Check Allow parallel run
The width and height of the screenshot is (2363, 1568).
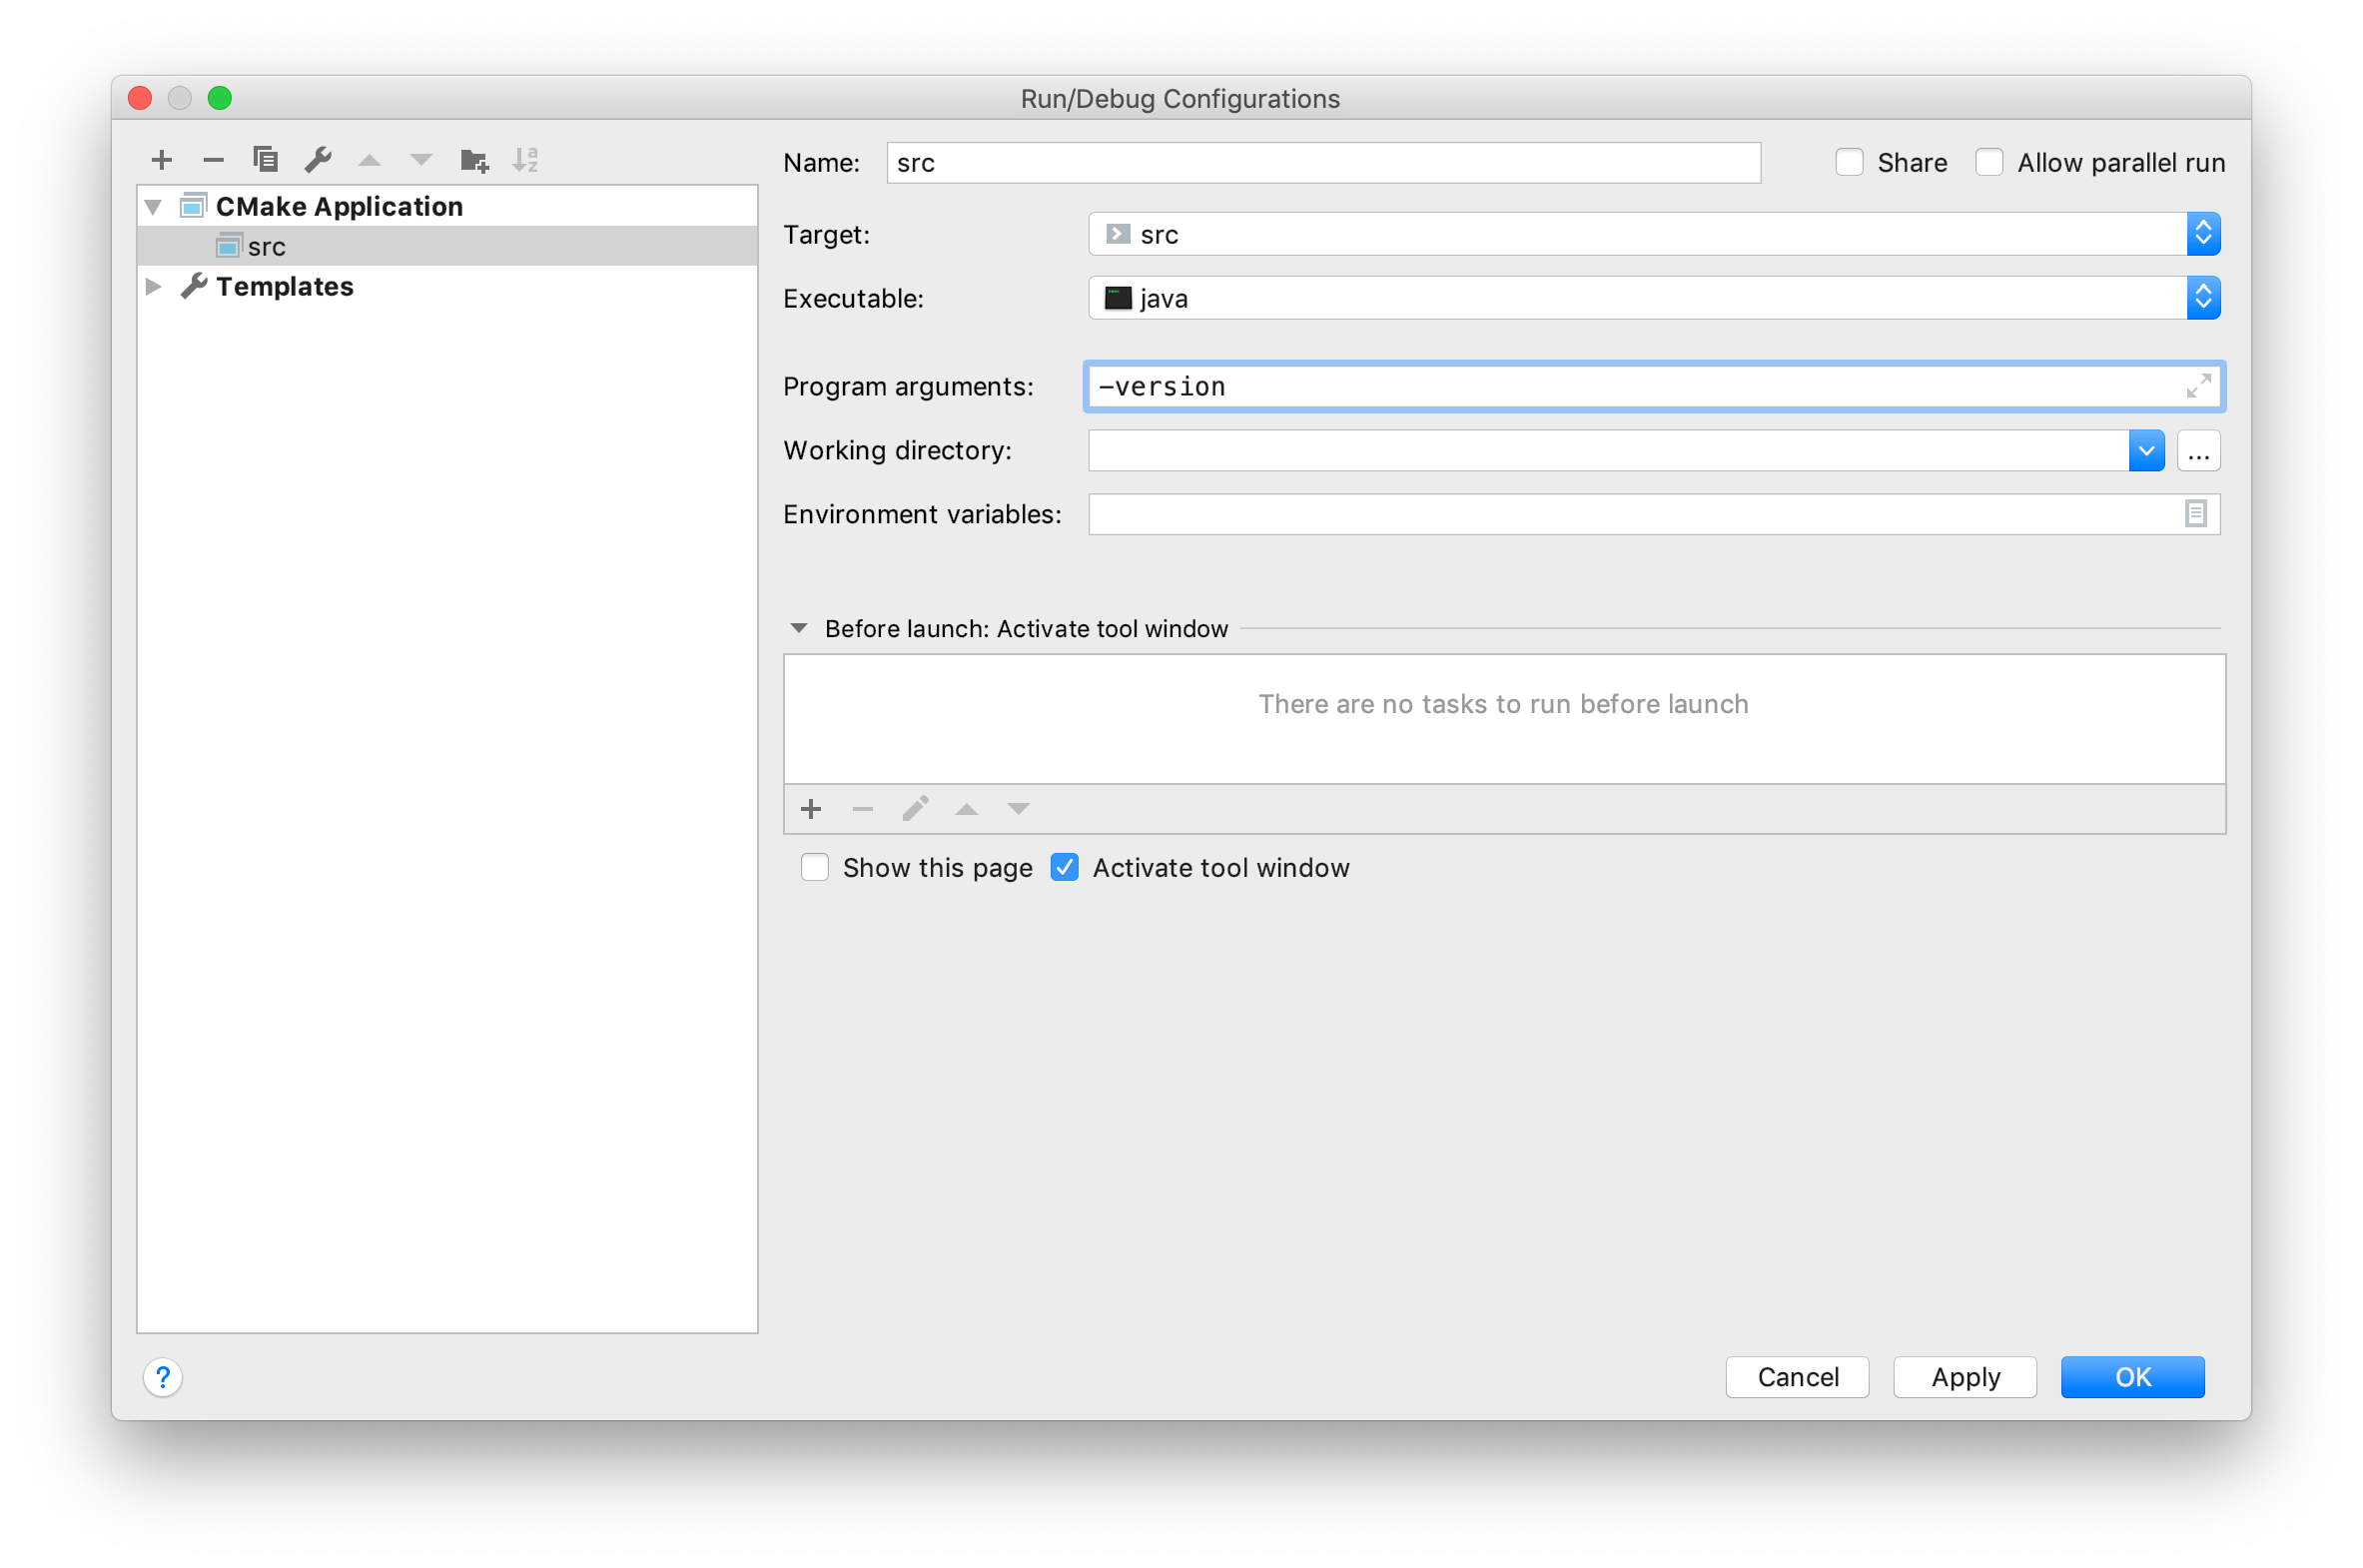[x=1988, y=161]
